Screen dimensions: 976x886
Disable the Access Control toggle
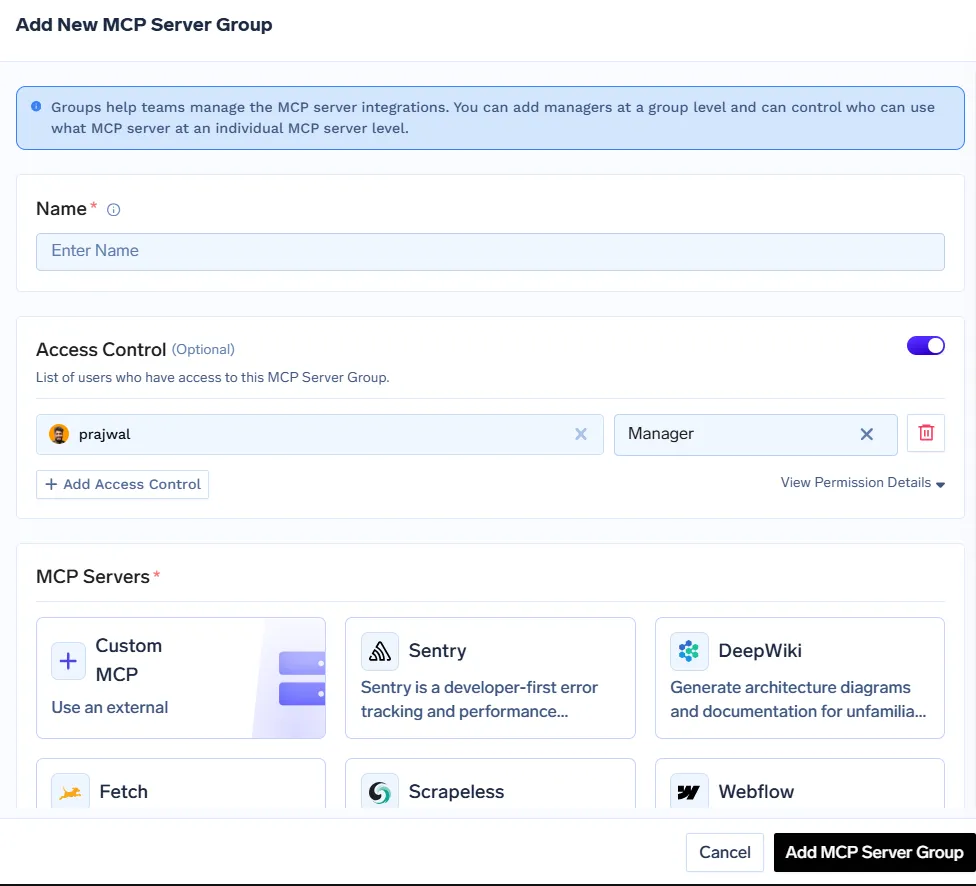point(924,345)
